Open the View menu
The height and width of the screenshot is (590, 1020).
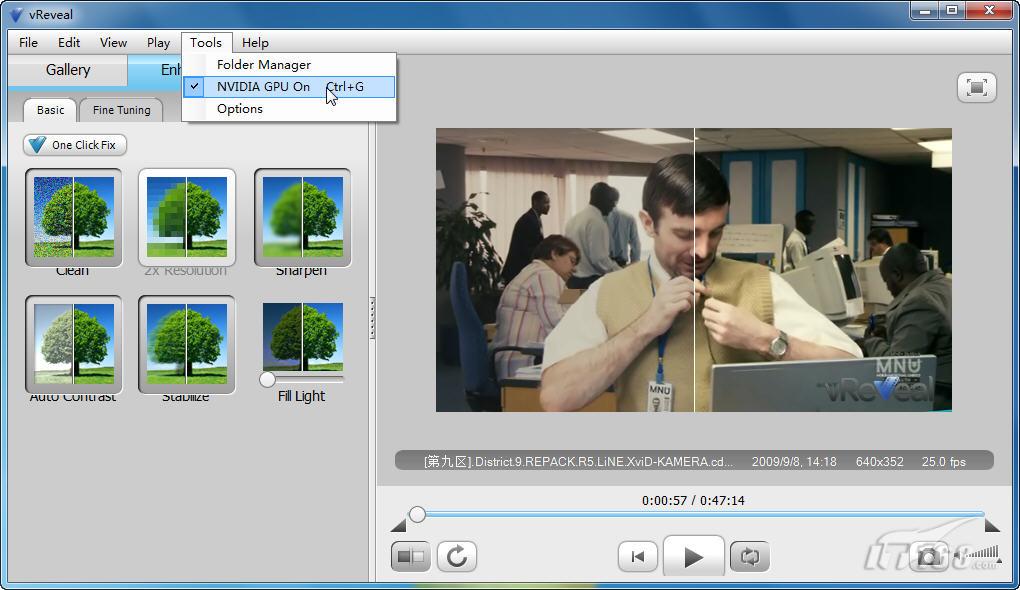click(113, 42)
